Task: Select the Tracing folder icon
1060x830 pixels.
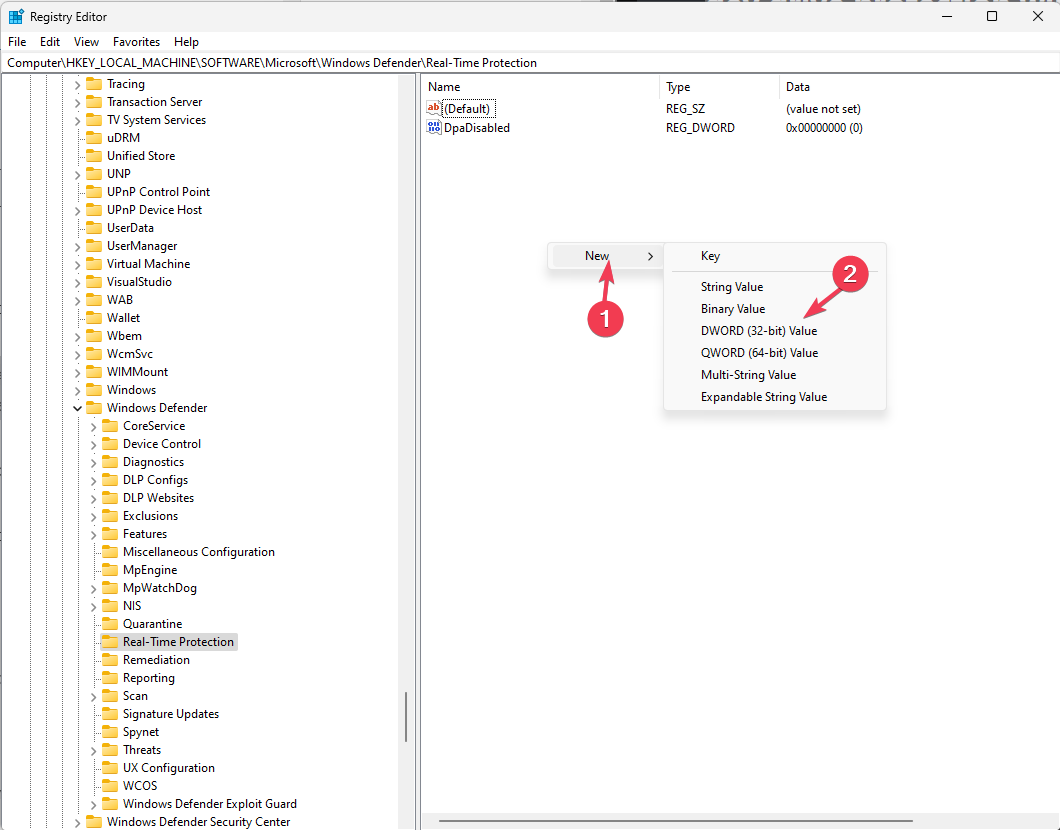Action: click(95, 84)
